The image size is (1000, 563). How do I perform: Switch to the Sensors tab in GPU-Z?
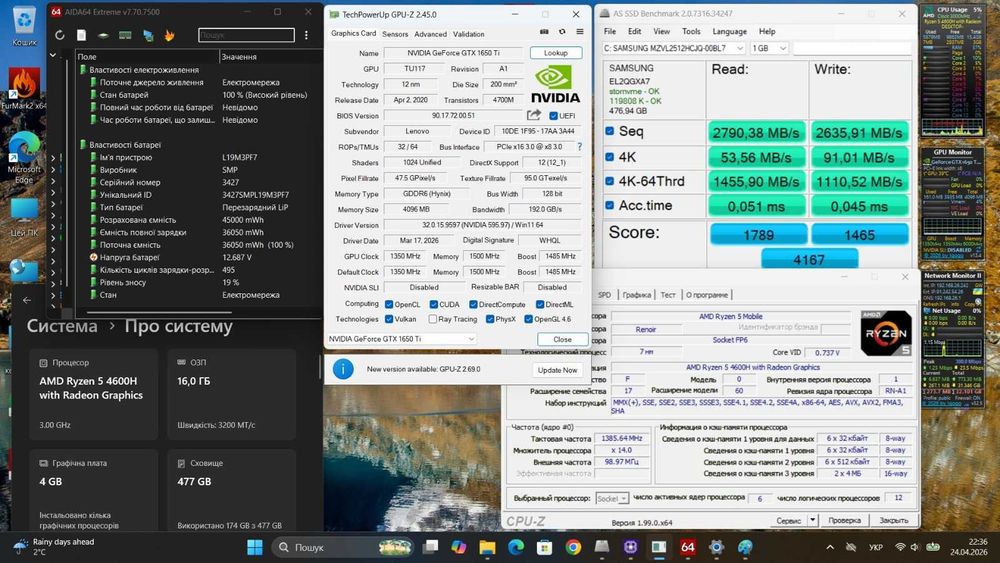395,34
